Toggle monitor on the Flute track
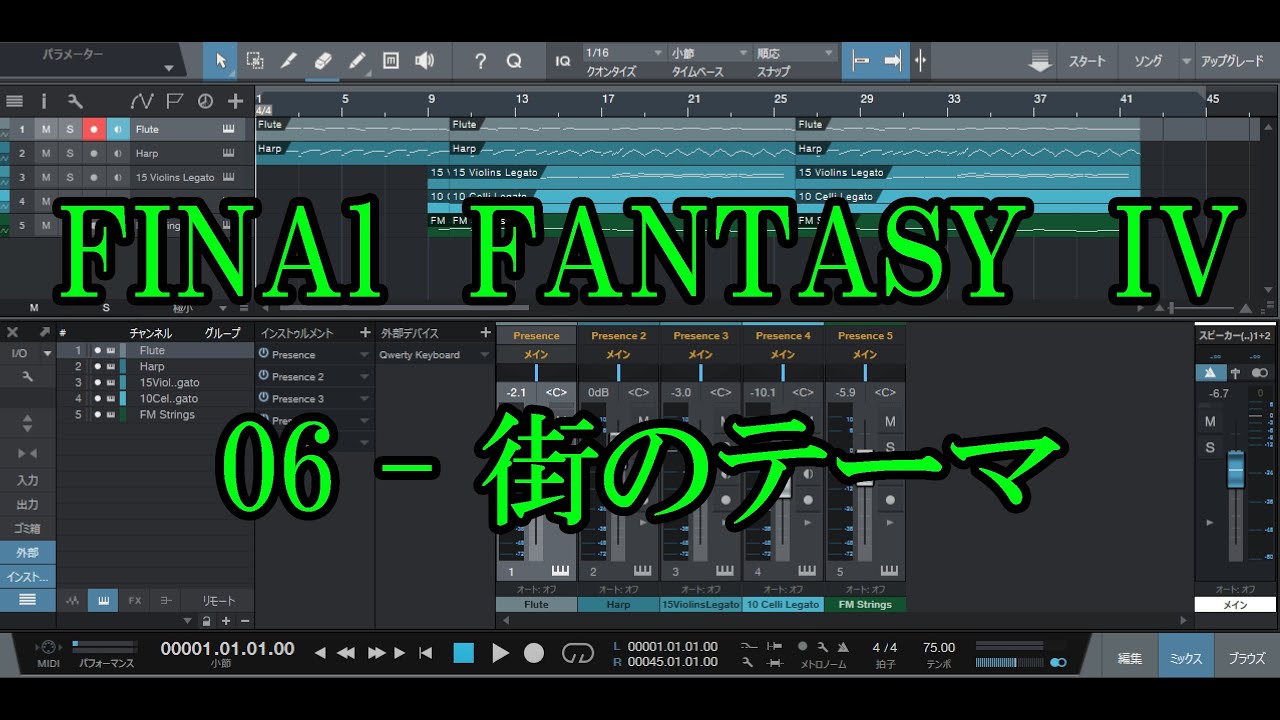1280x720 pixels. tap(118, 129)
